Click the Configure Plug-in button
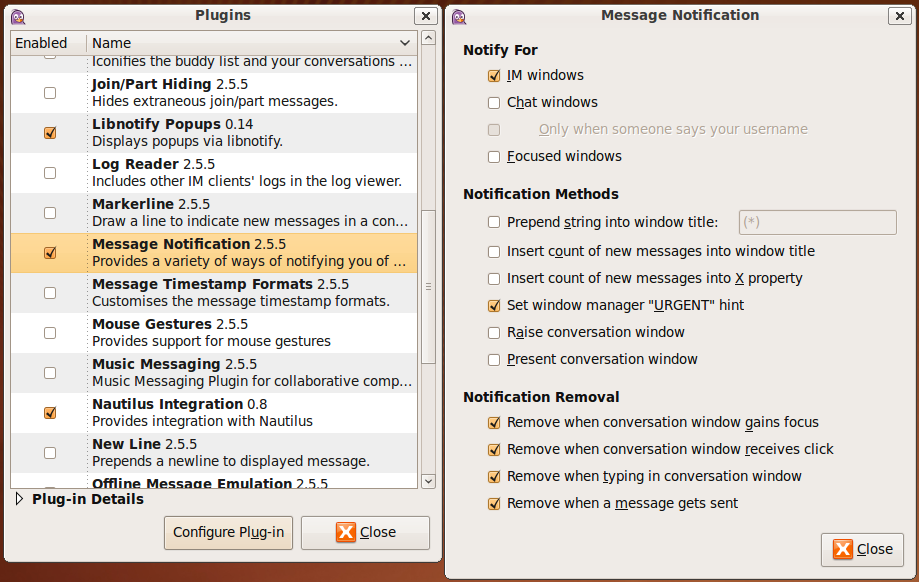Screen dimensions: 919x582 229,532
